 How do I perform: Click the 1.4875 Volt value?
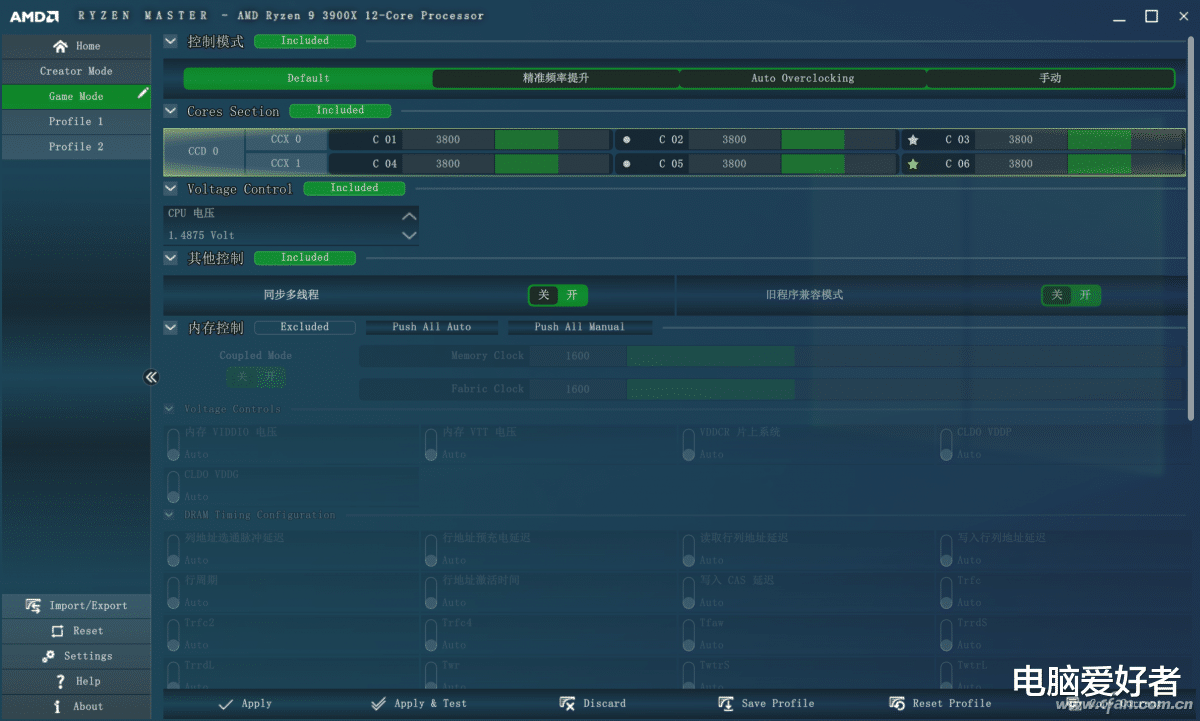pos(202,236)
